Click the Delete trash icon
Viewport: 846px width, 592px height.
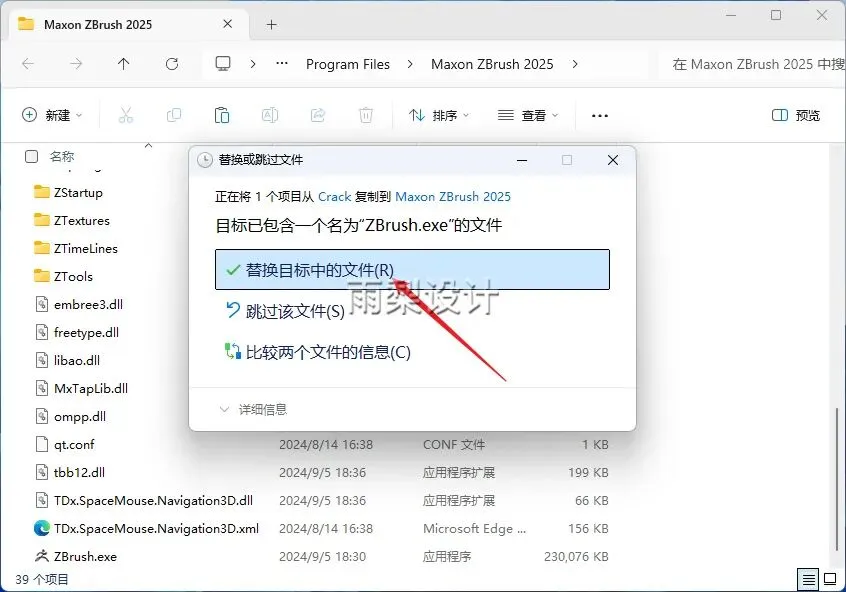click(x=366, y=115)
